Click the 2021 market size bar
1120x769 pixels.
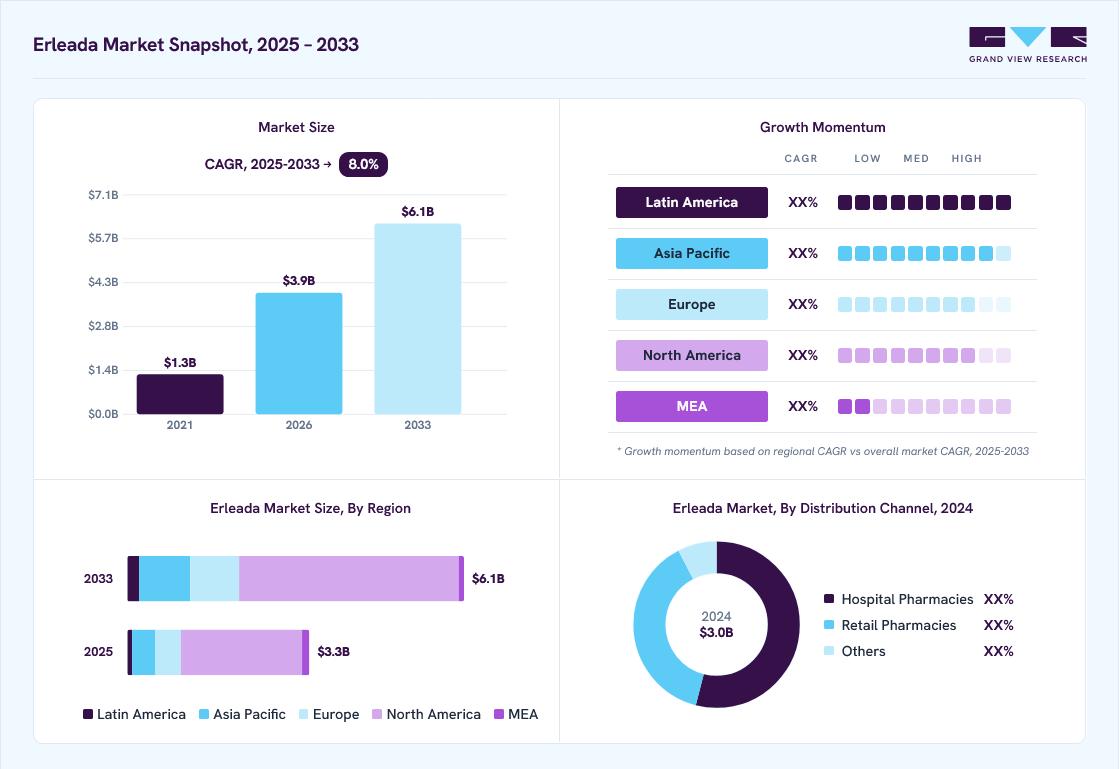tap(180, 394)
